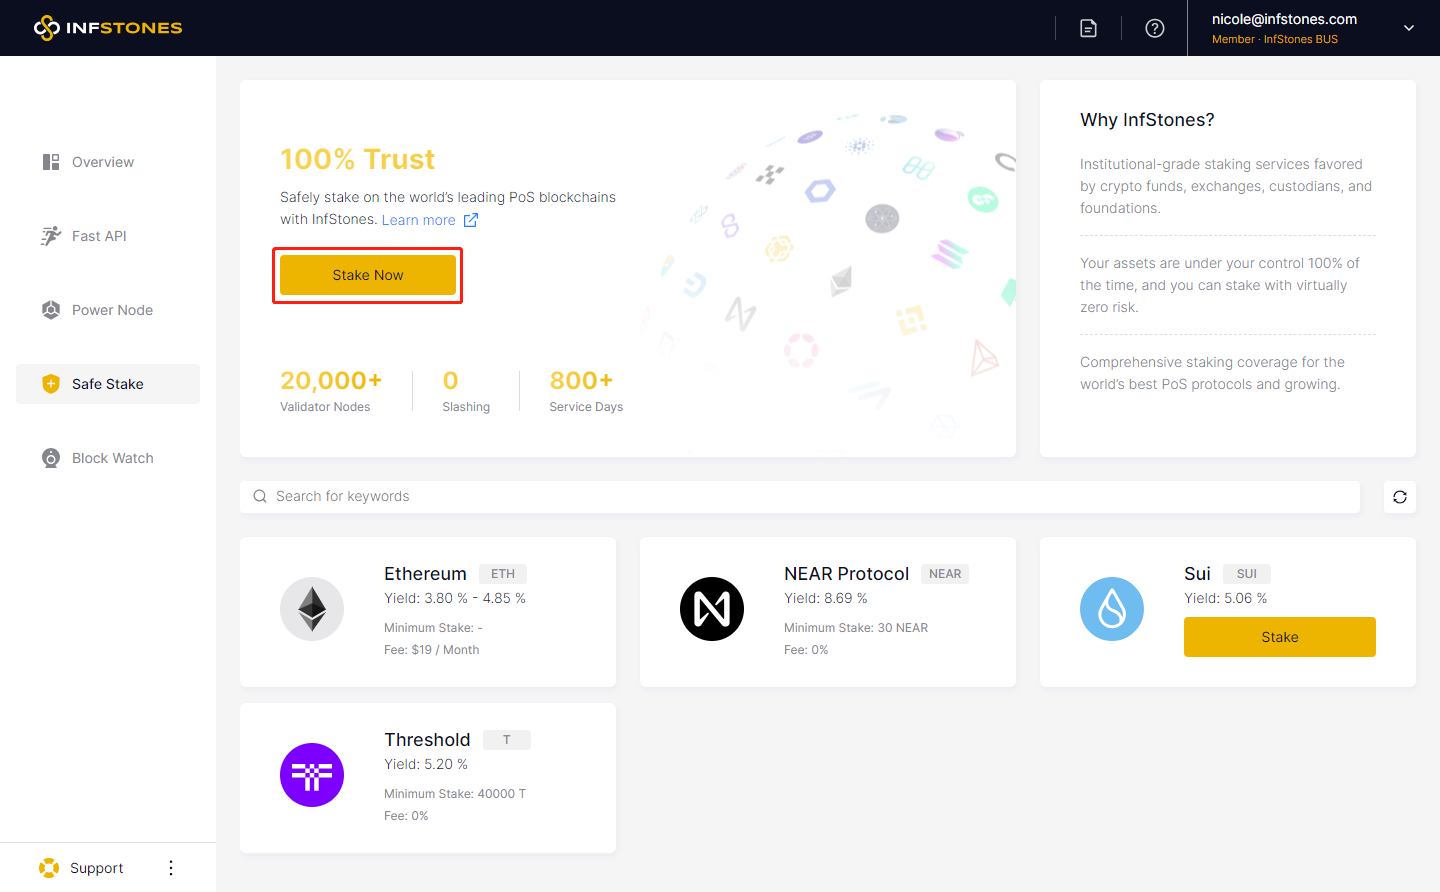Click NEAR Minimum Stake: 30 NEAR
The image size is (1440, 892).
856,628
